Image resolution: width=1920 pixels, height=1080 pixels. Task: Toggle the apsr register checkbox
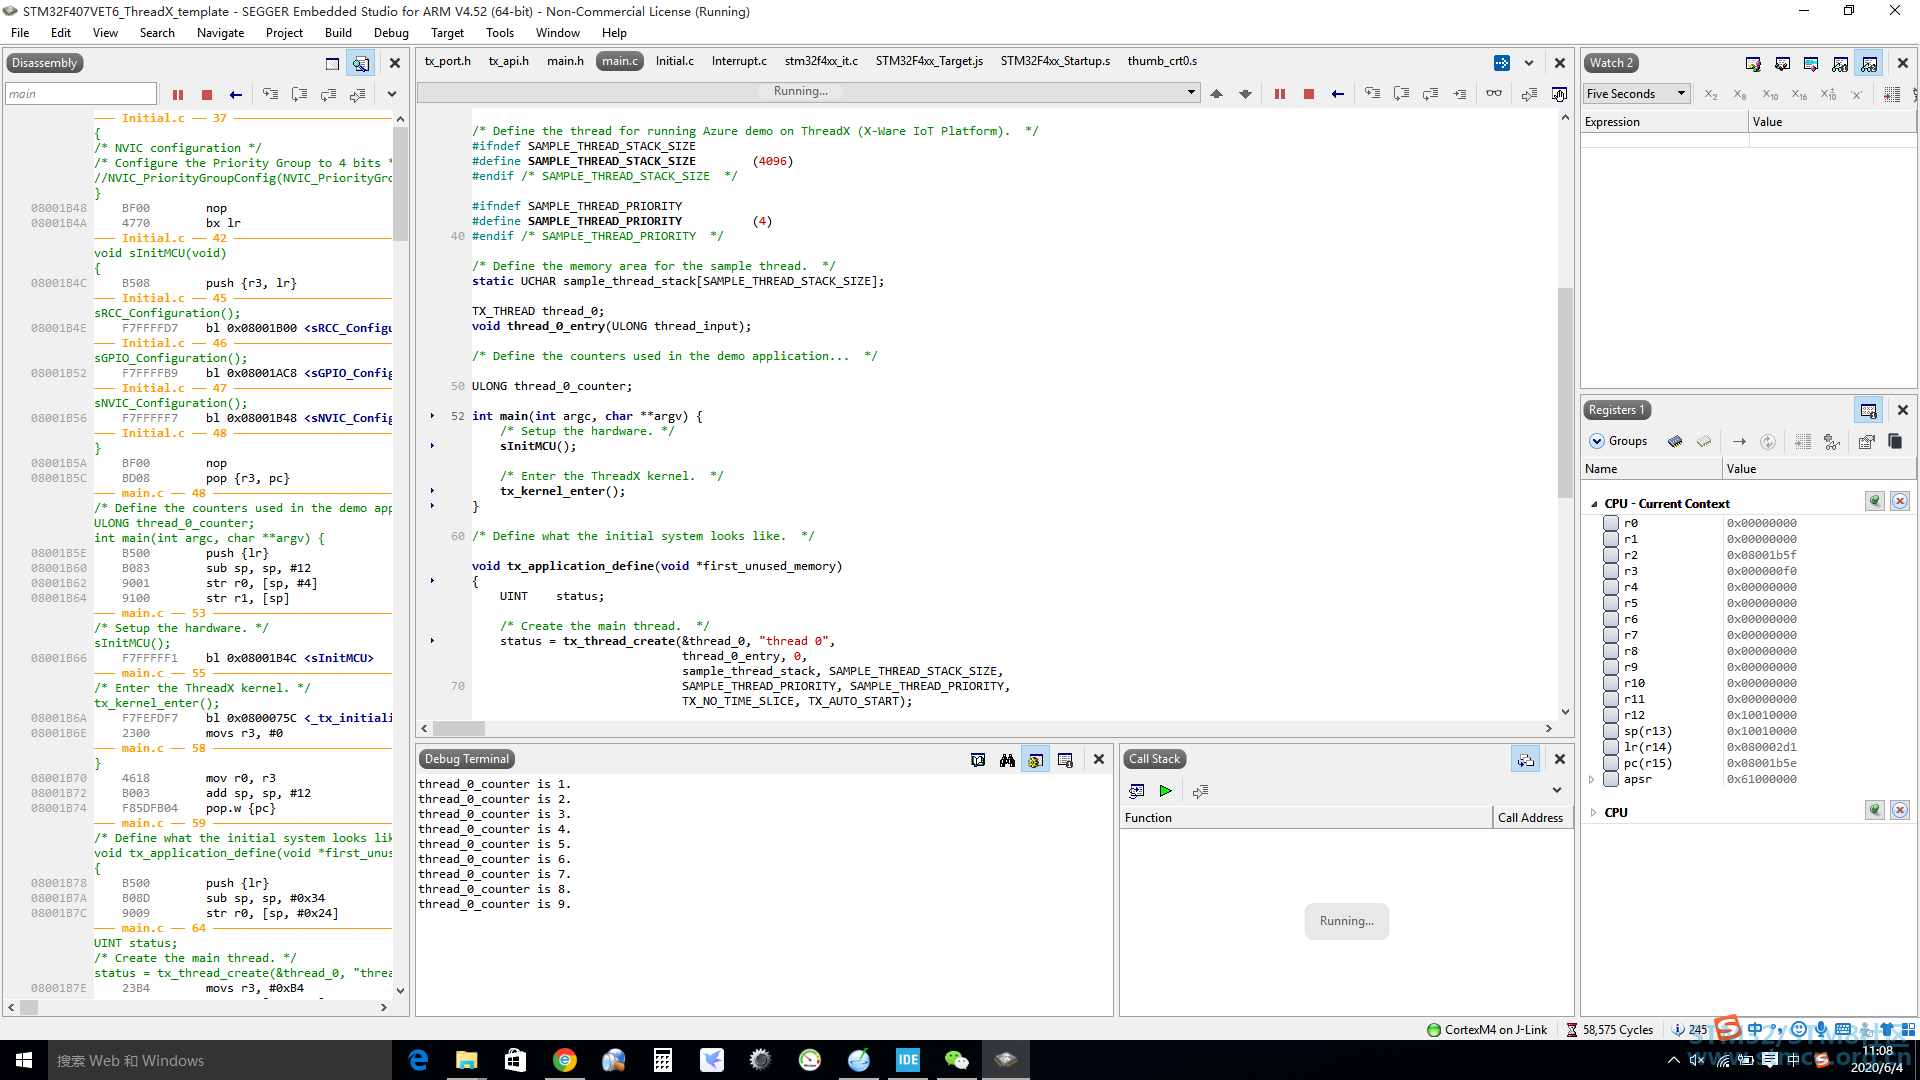[x=1610, y=779]
